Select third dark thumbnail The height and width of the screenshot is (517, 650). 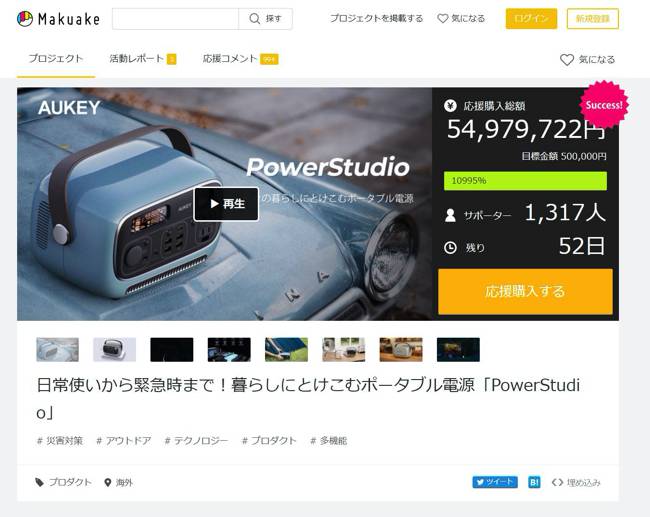(x=172, y=350)
